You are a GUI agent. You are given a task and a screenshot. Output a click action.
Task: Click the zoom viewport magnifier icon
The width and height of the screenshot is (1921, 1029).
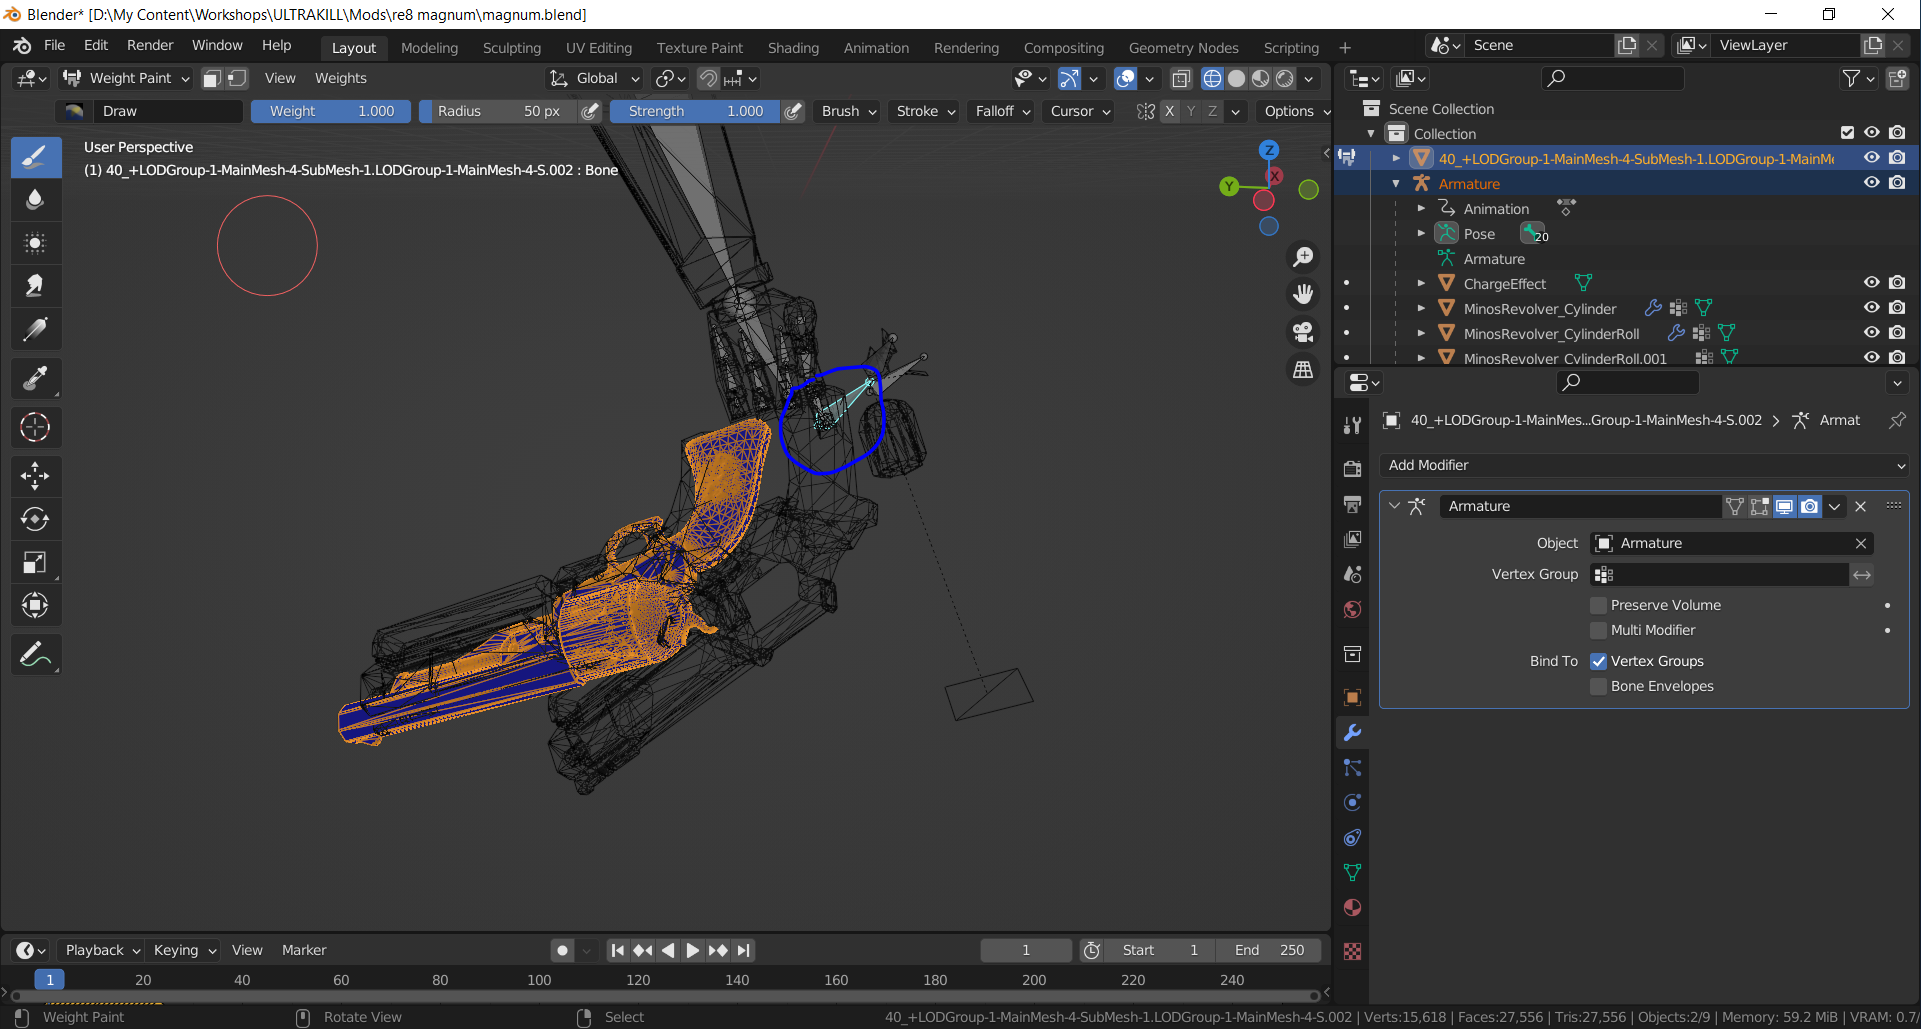tap(1303, 257)
